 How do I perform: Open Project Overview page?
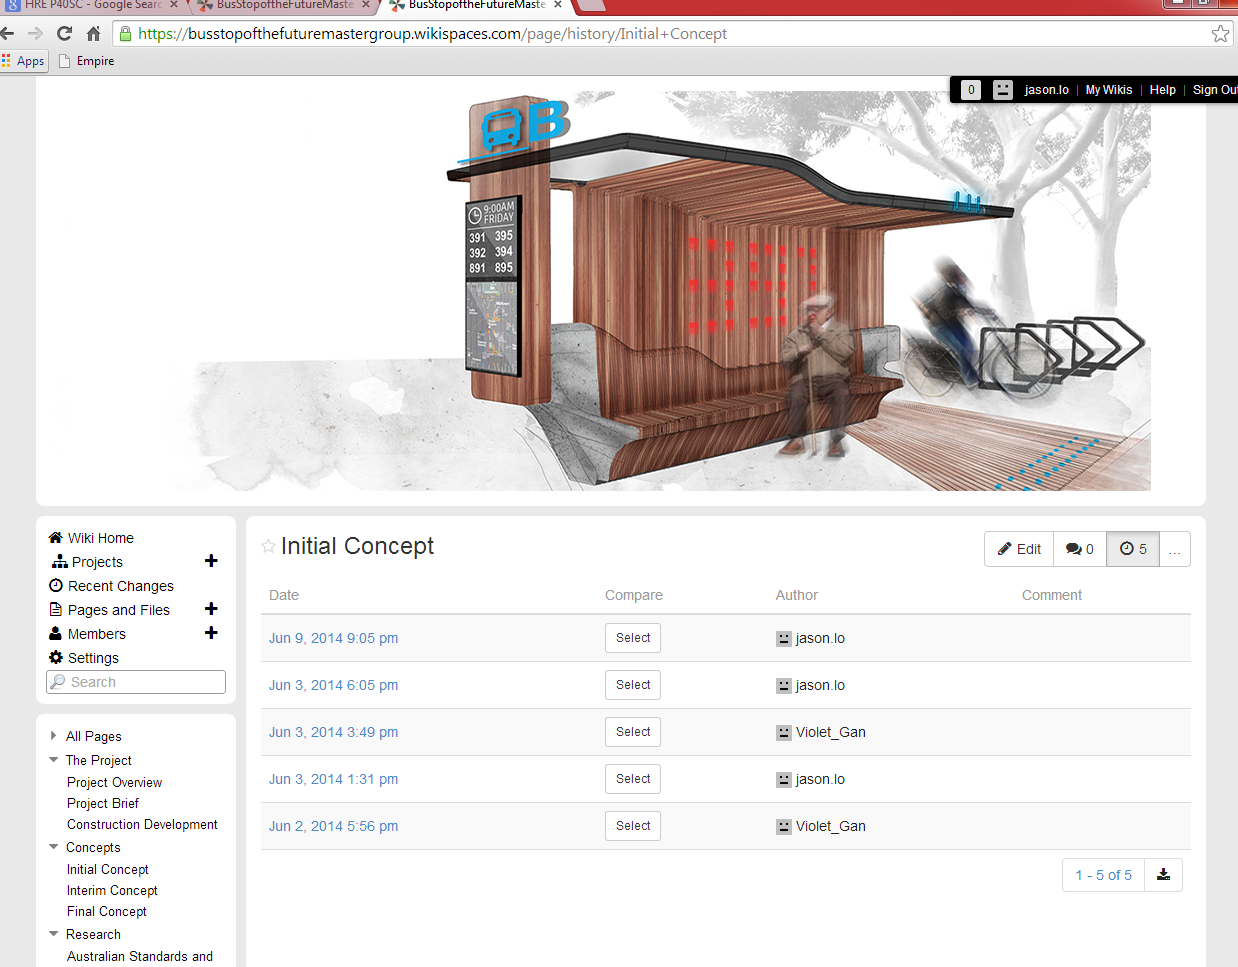click(x=114, y=783)
